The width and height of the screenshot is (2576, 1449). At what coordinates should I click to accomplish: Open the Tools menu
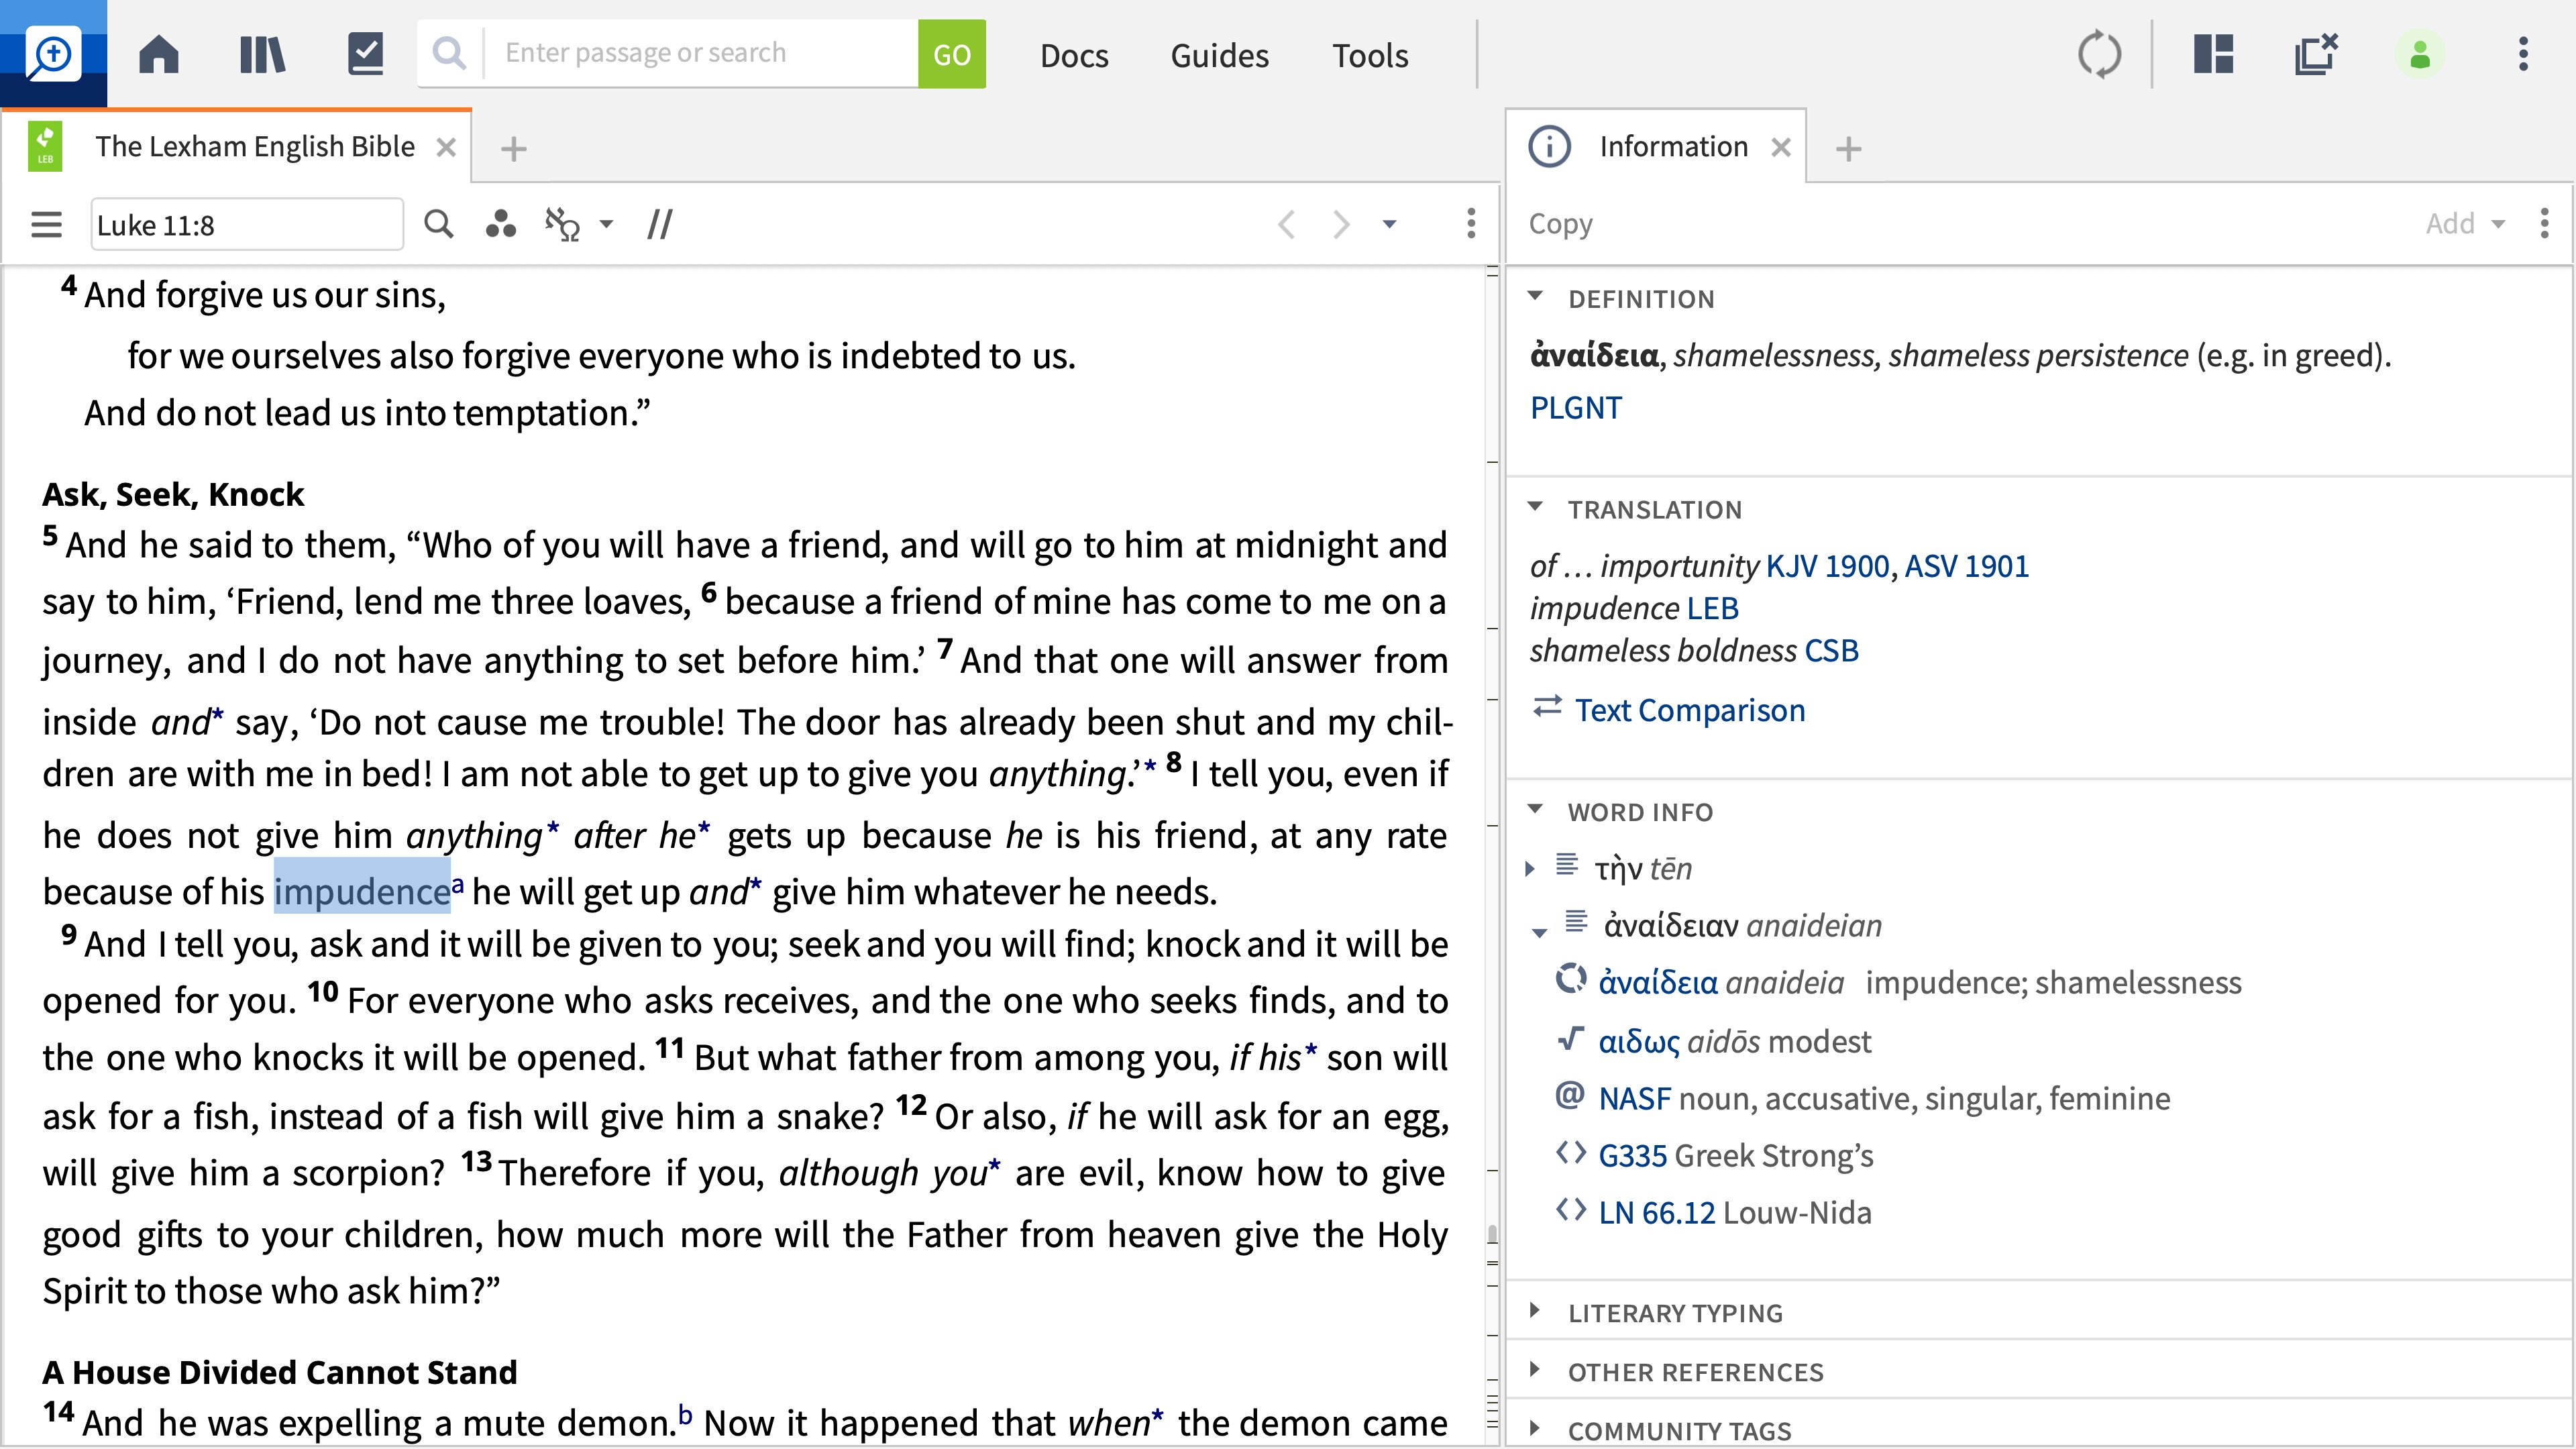[x=1370, y=55]
